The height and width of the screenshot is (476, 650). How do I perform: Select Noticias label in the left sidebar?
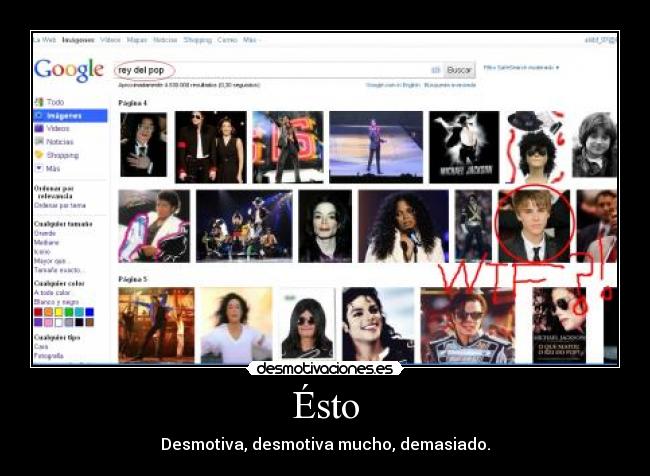click(x=60, y=142)
